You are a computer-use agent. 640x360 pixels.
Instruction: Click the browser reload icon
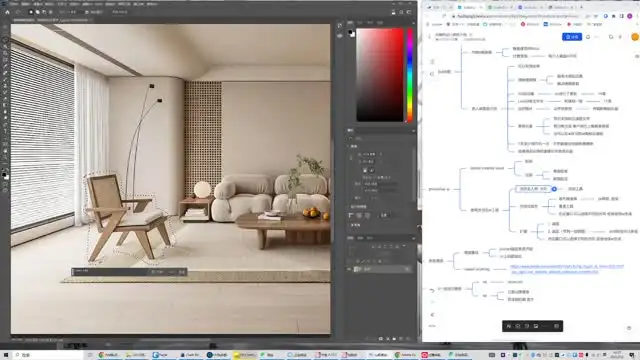point(444,16)
